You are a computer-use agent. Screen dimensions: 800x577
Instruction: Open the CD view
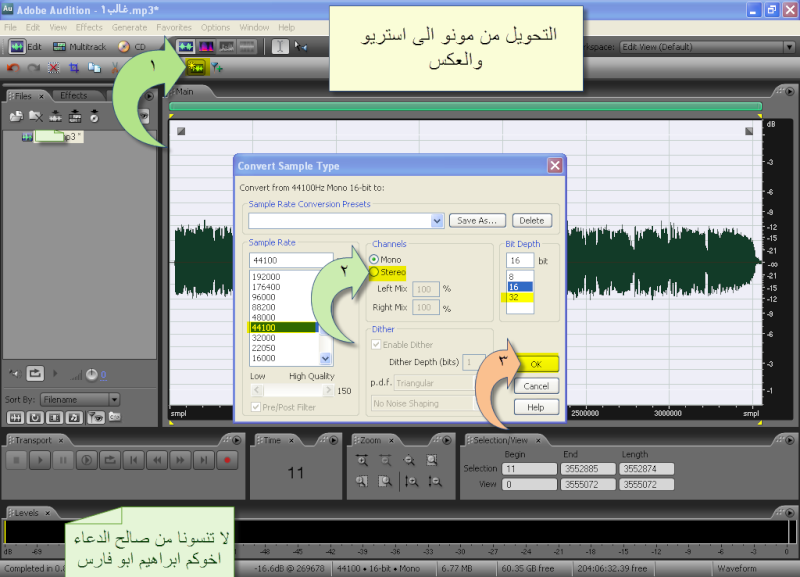[131, 47]
